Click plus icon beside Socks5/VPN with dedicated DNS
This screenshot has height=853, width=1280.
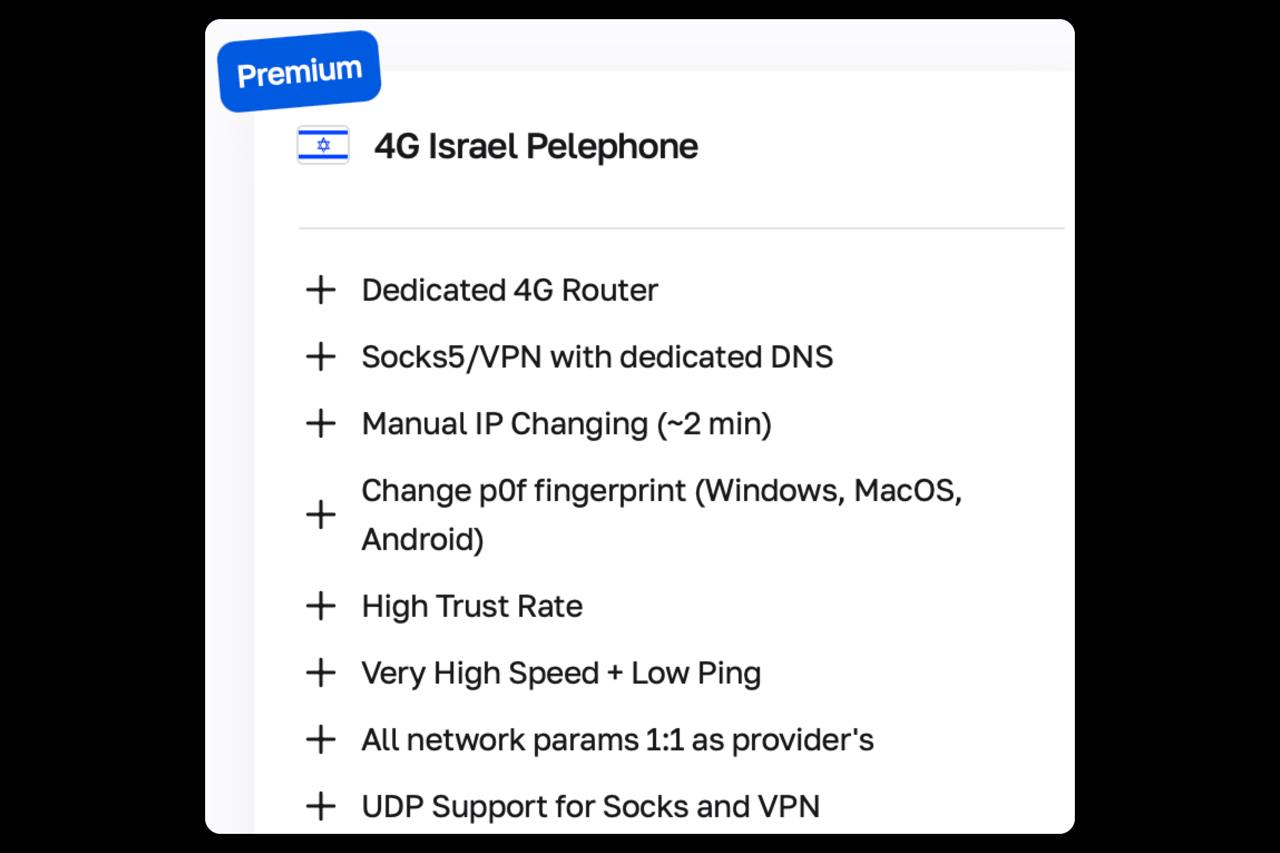tap(320, 357)
